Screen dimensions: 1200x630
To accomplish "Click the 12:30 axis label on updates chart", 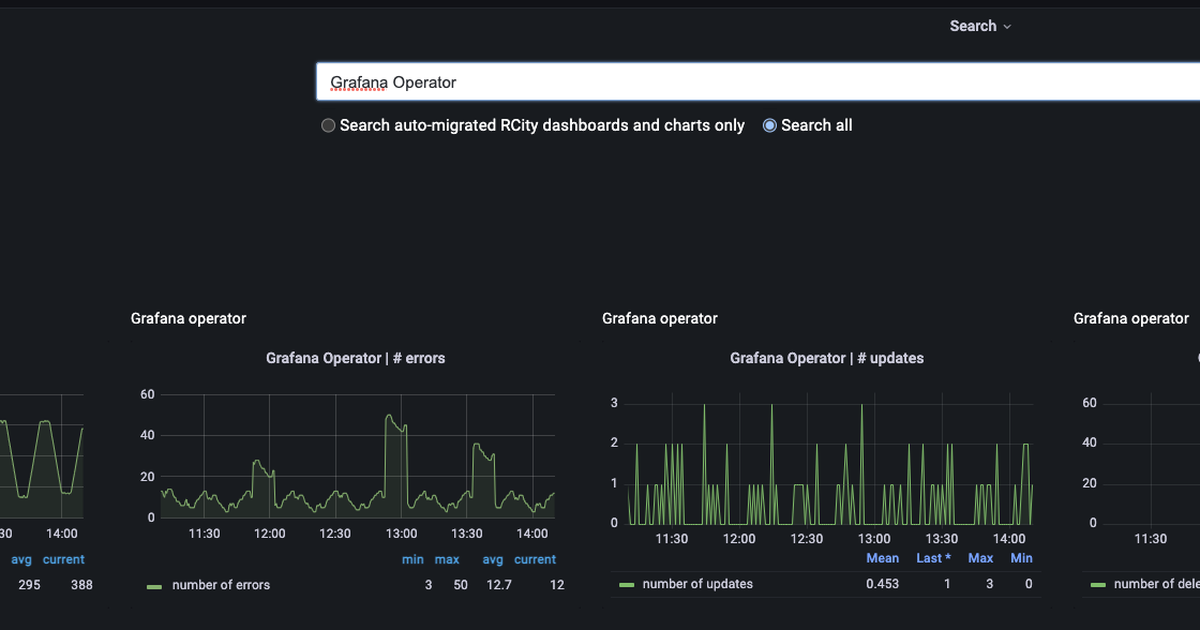I will click(806, 539).
